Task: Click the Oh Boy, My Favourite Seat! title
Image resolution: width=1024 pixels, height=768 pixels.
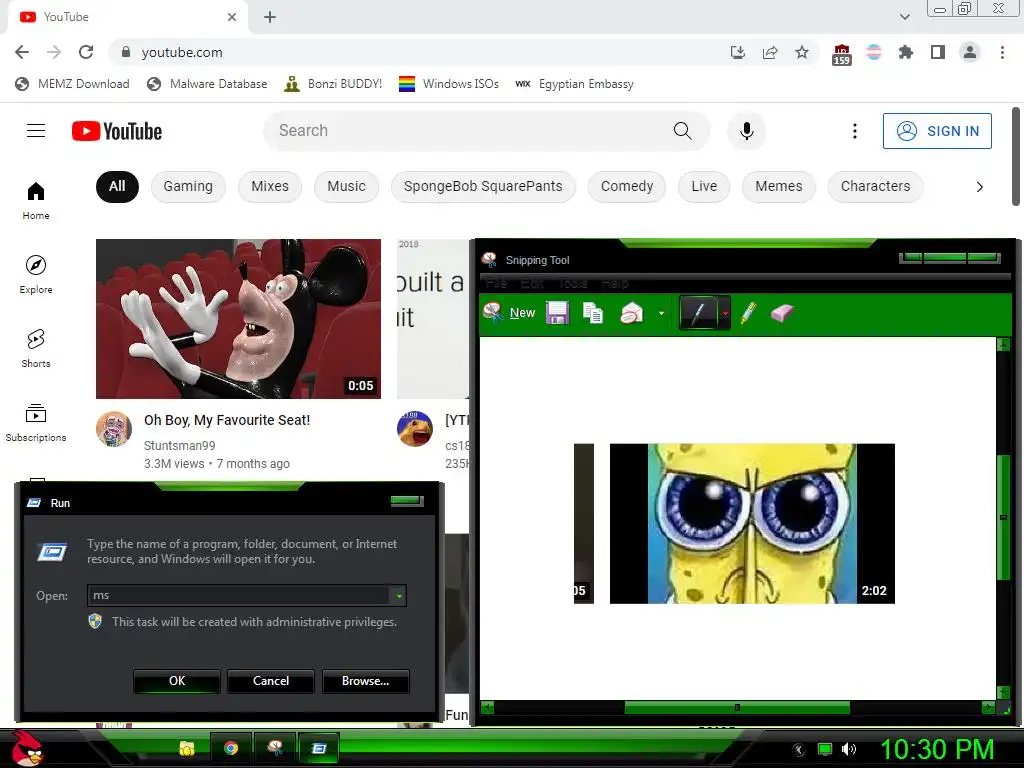Action: [227, 420]
